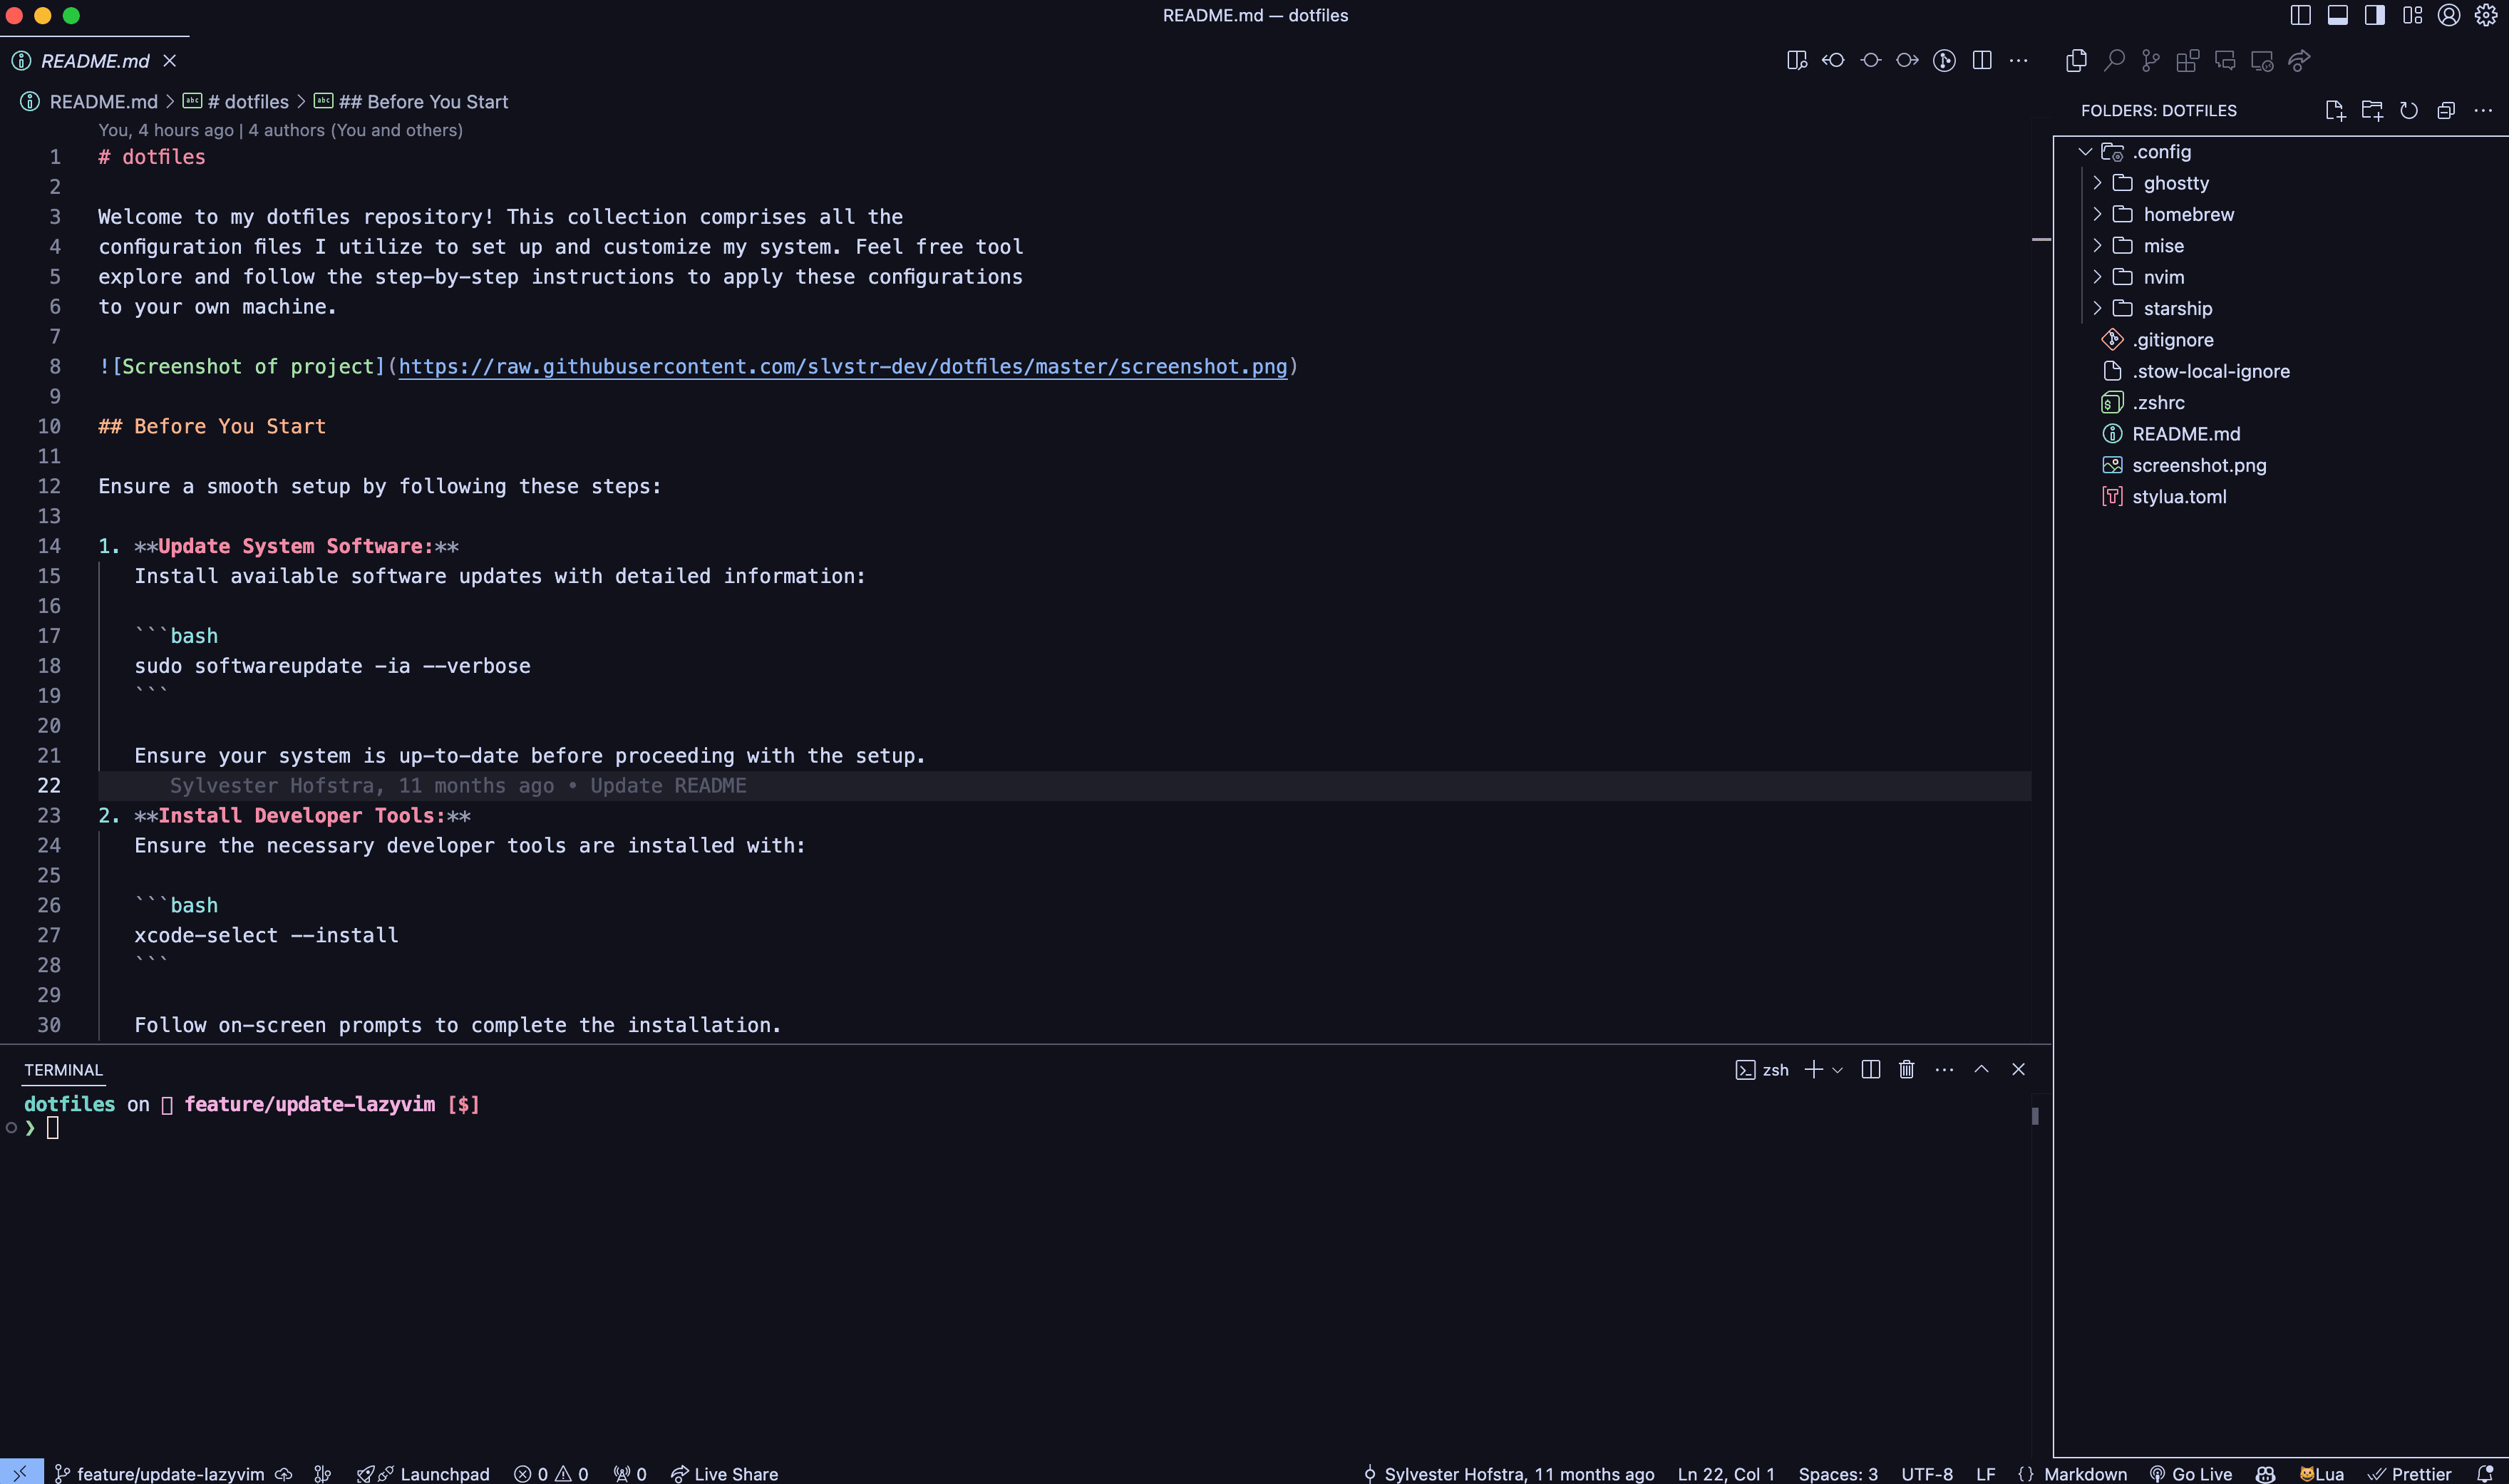Open terminal panel more actions ellipsis
Image resolution: width=2509 pixels, height=1484 pixels.
pos(1944,1070)
